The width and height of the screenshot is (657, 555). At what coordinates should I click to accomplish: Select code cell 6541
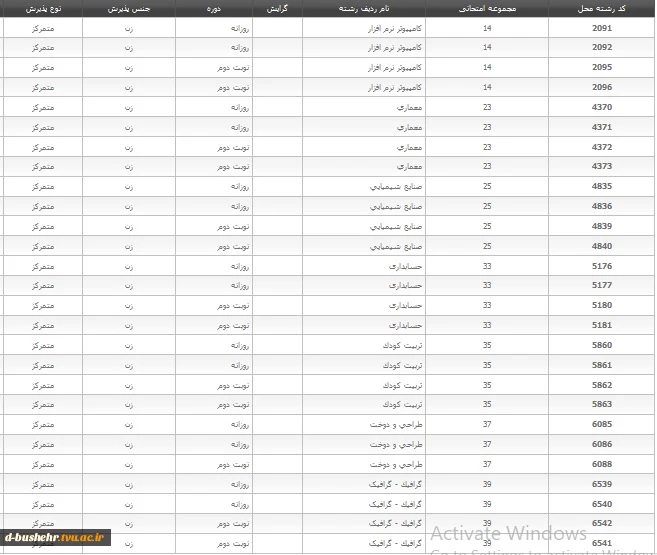tap(602, 543)
